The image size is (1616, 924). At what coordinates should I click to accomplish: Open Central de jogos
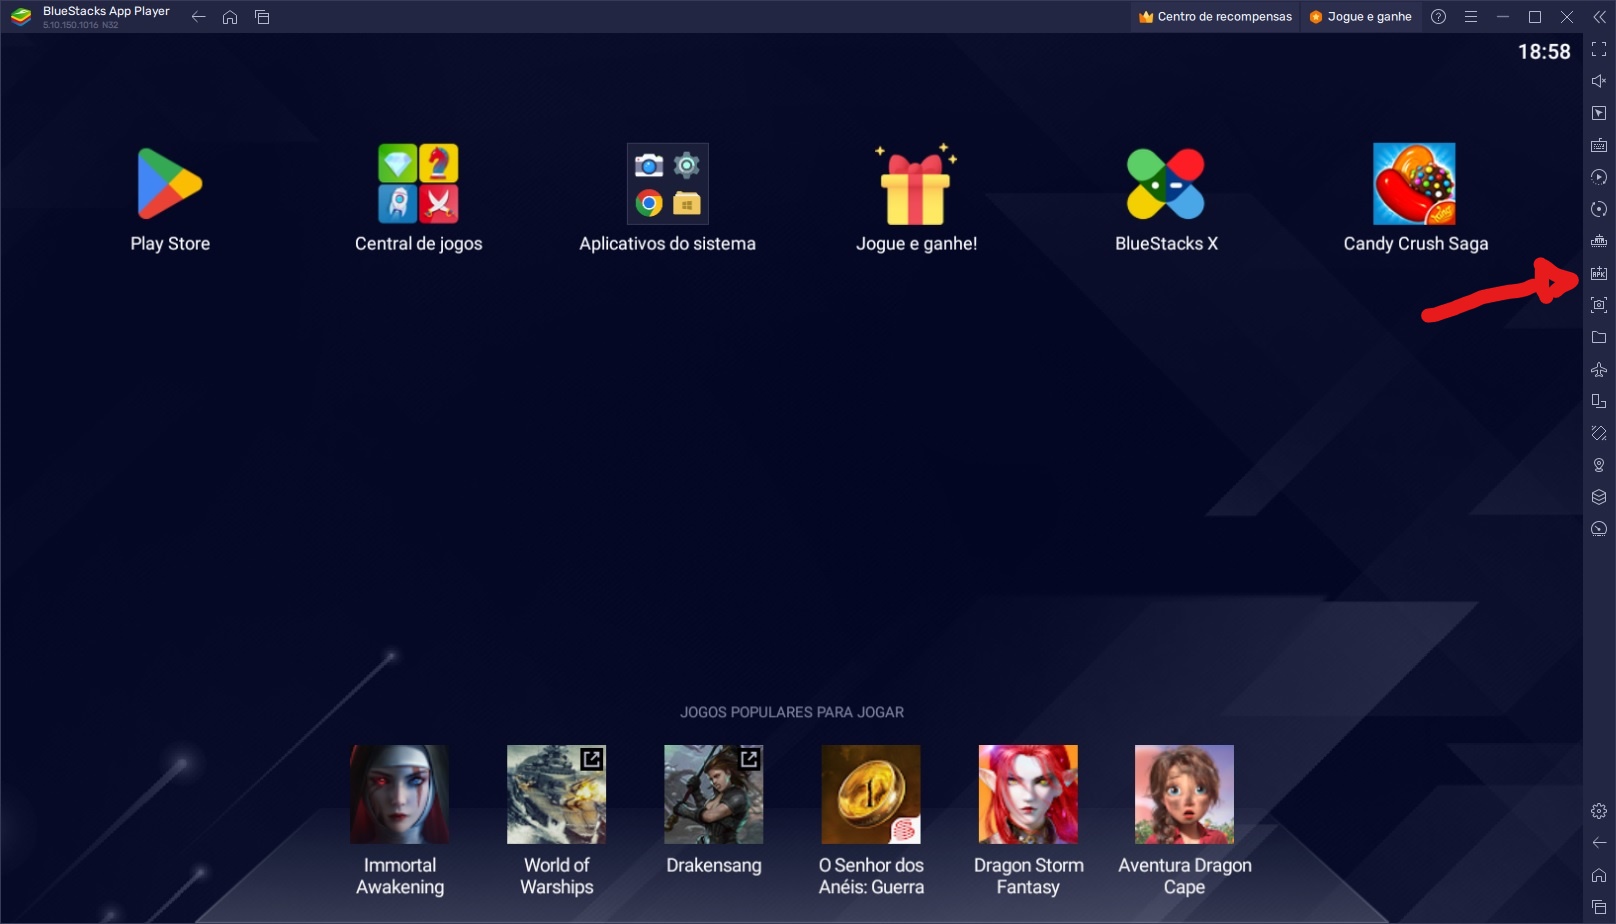(418, 184)
